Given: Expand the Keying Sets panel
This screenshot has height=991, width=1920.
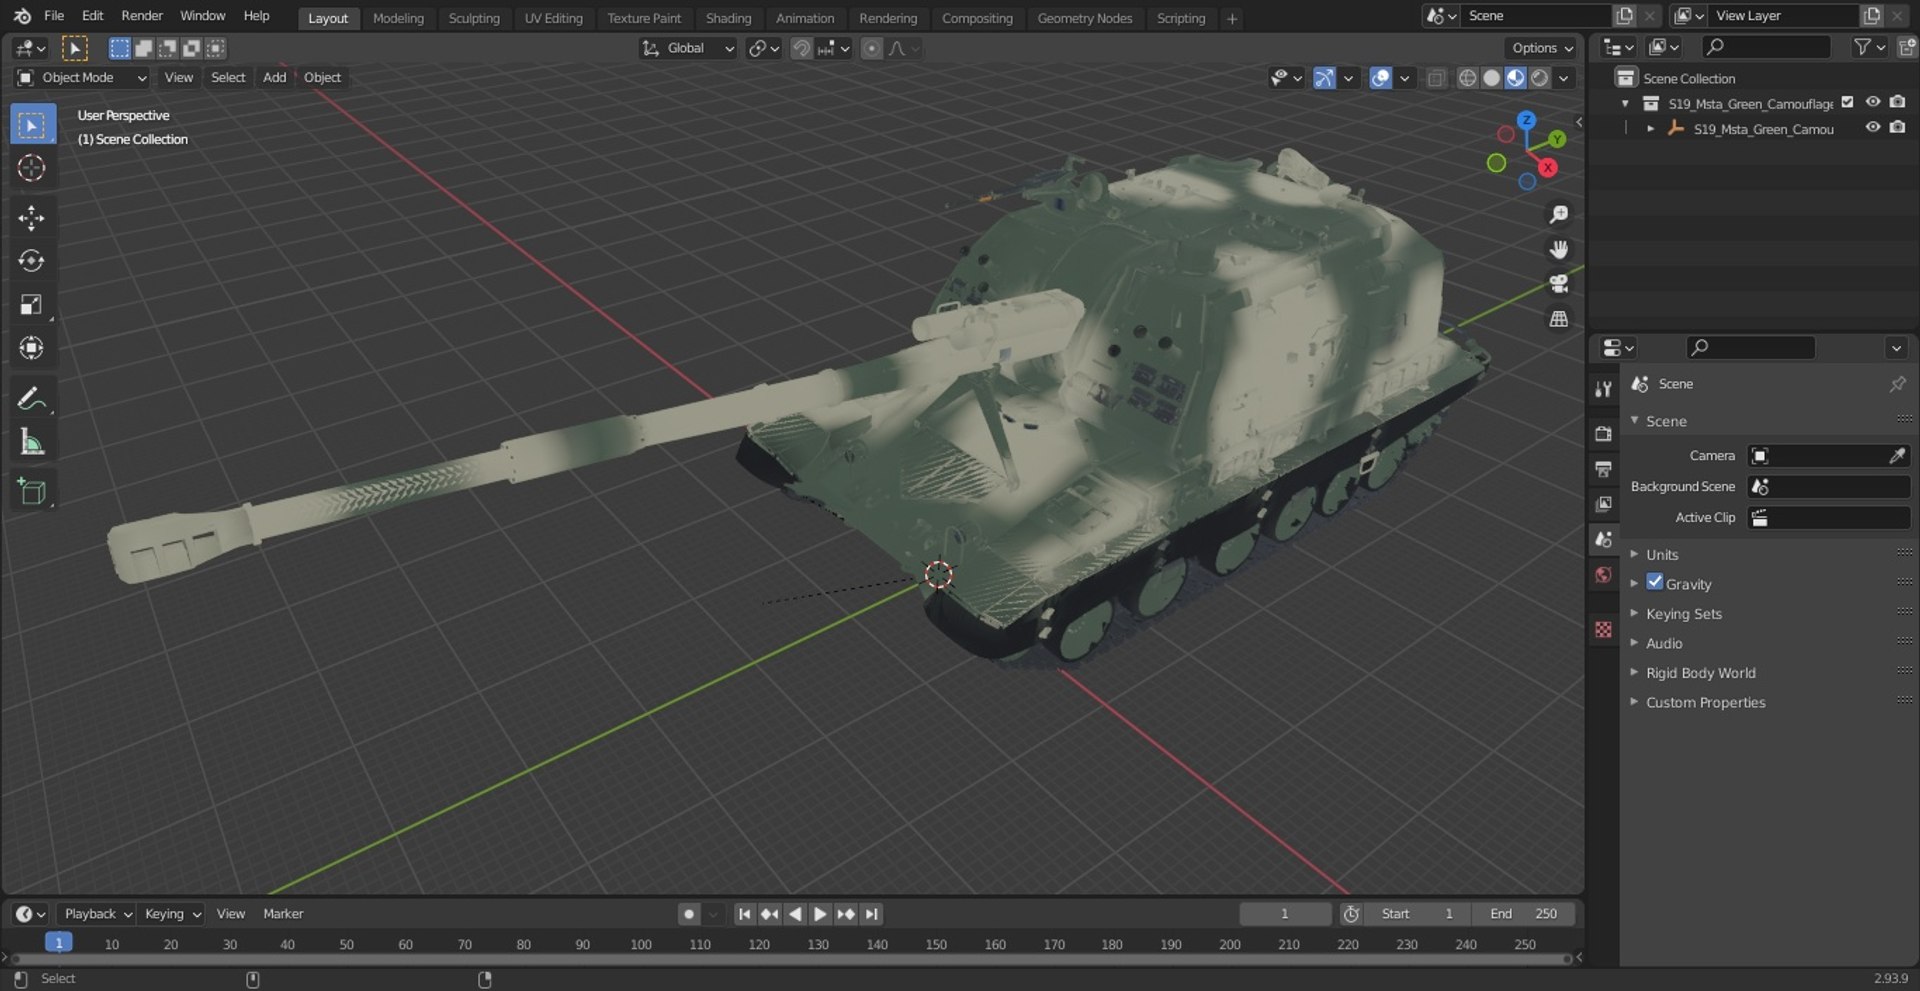Looking at the screenshot, I should [x=1683, y=614].
